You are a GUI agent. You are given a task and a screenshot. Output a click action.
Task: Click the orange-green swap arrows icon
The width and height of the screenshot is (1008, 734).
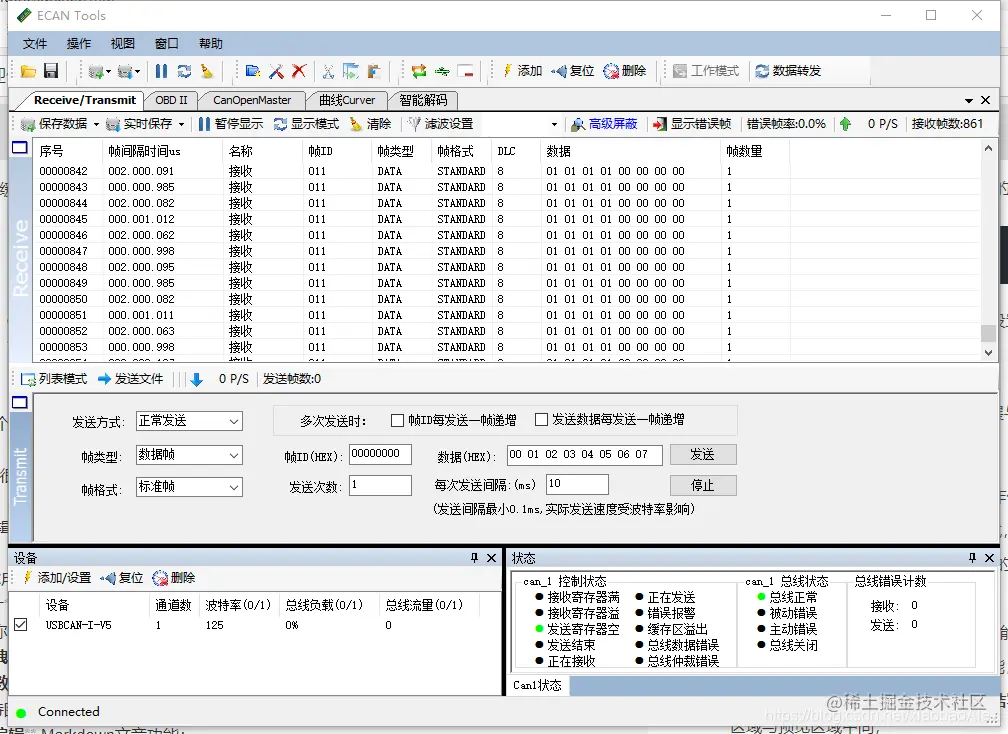419,71
